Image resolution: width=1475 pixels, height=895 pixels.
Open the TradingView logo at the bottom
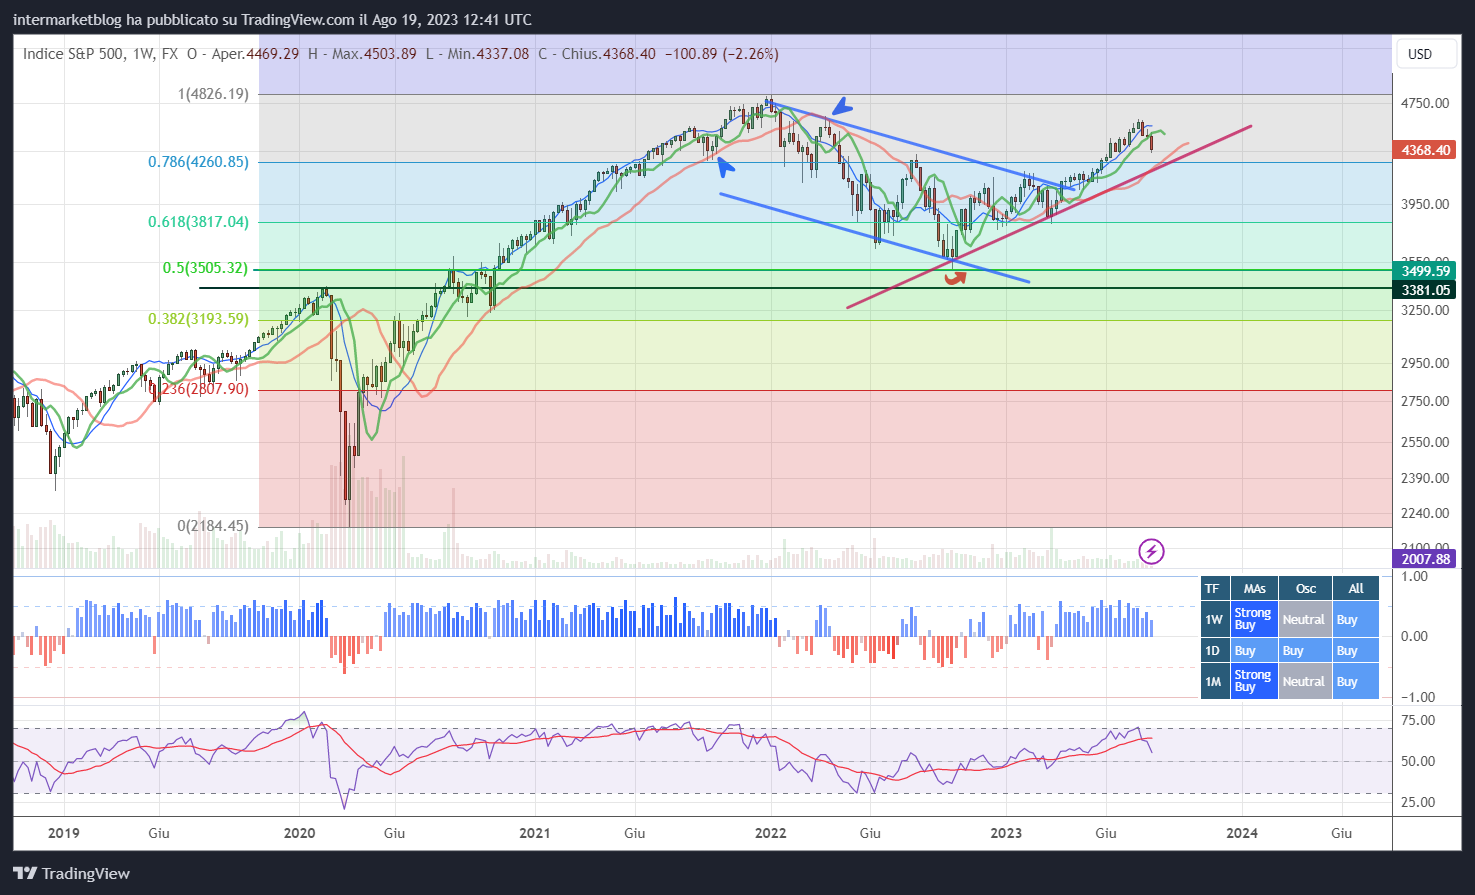72,873
